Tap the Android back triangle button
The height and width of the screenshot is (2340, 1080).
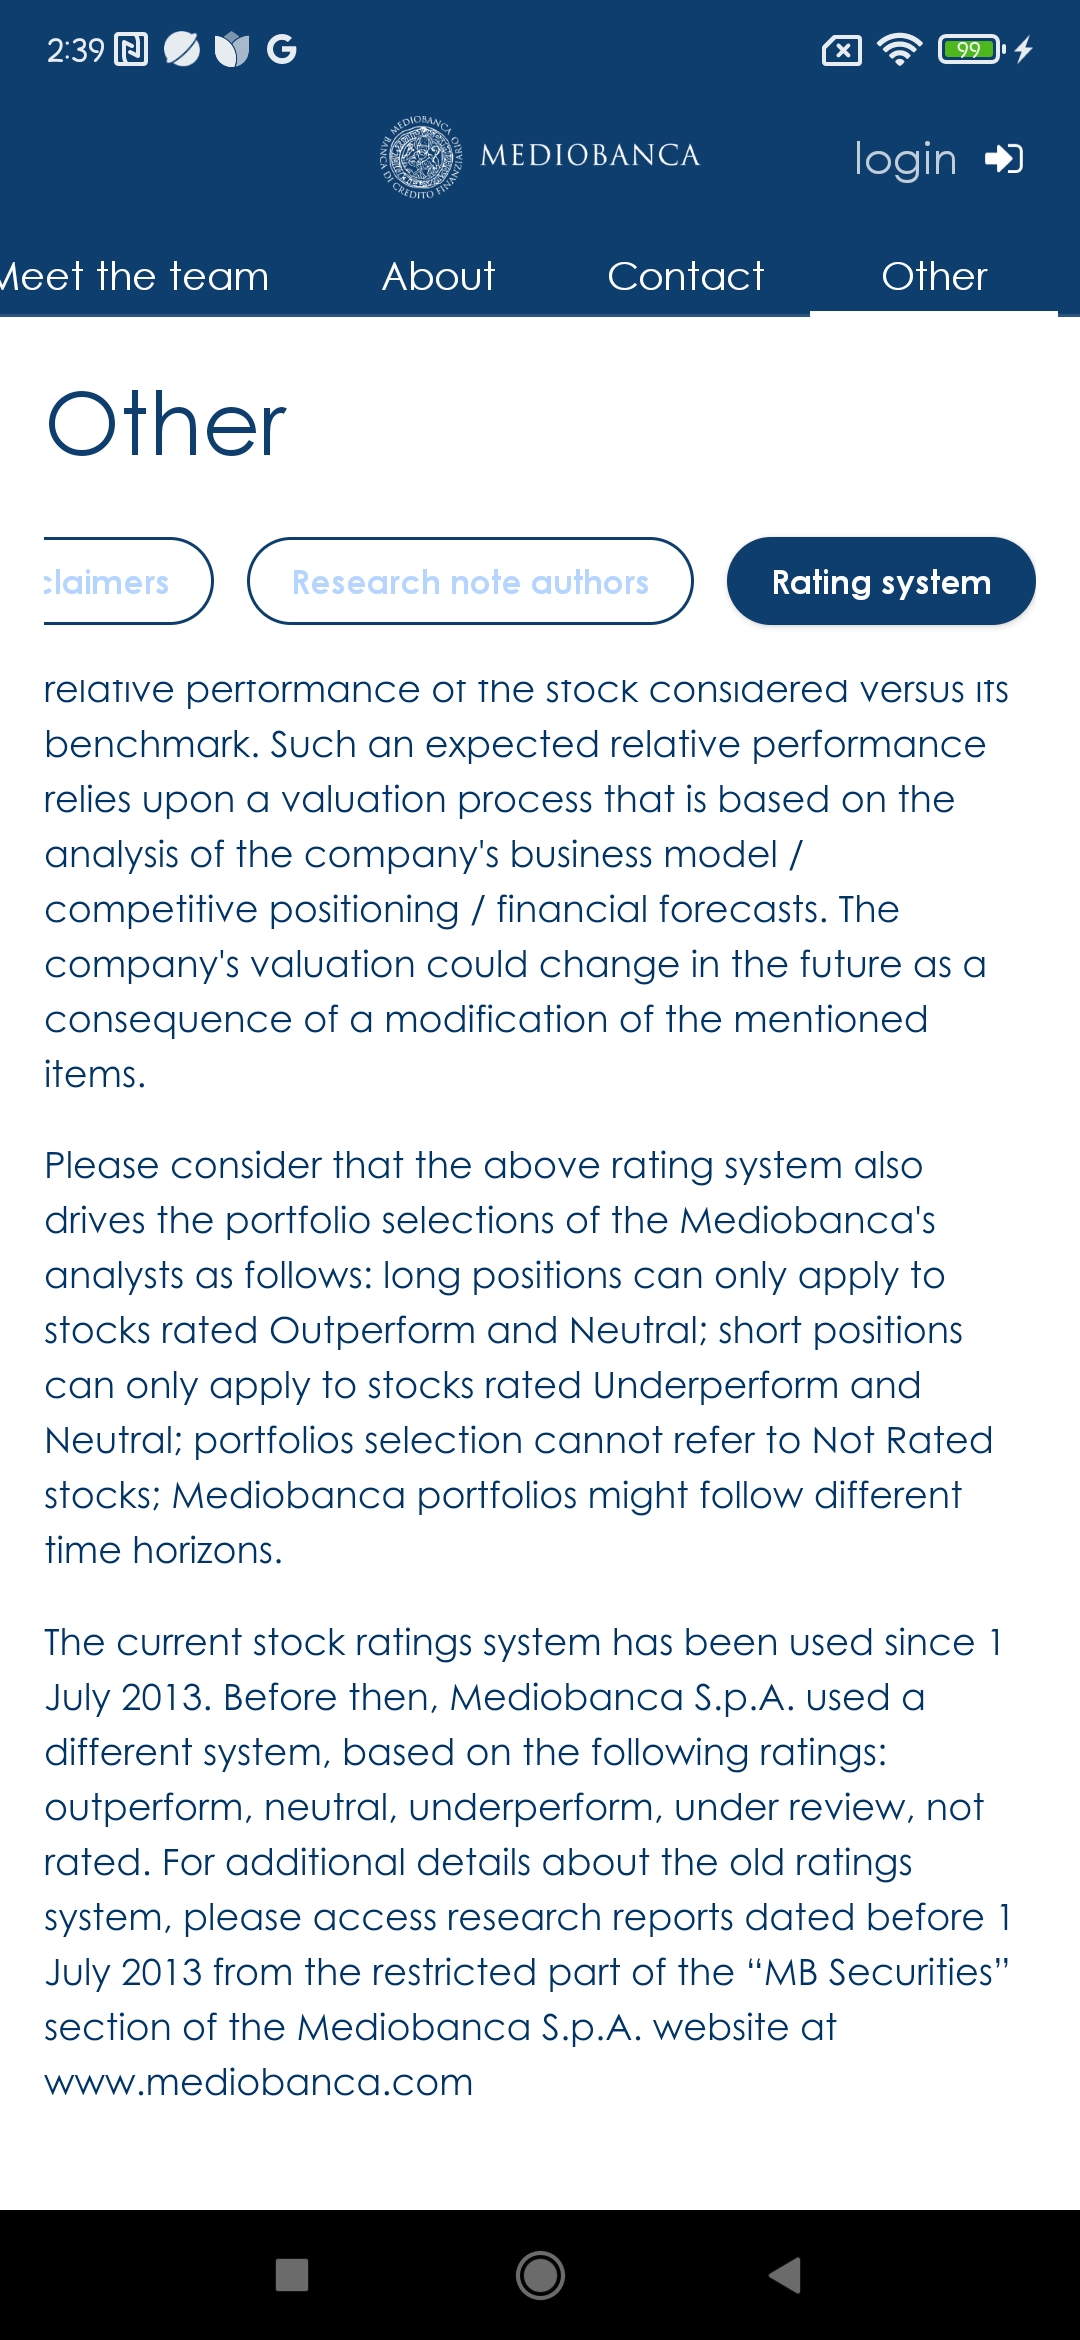(786, 2275)
